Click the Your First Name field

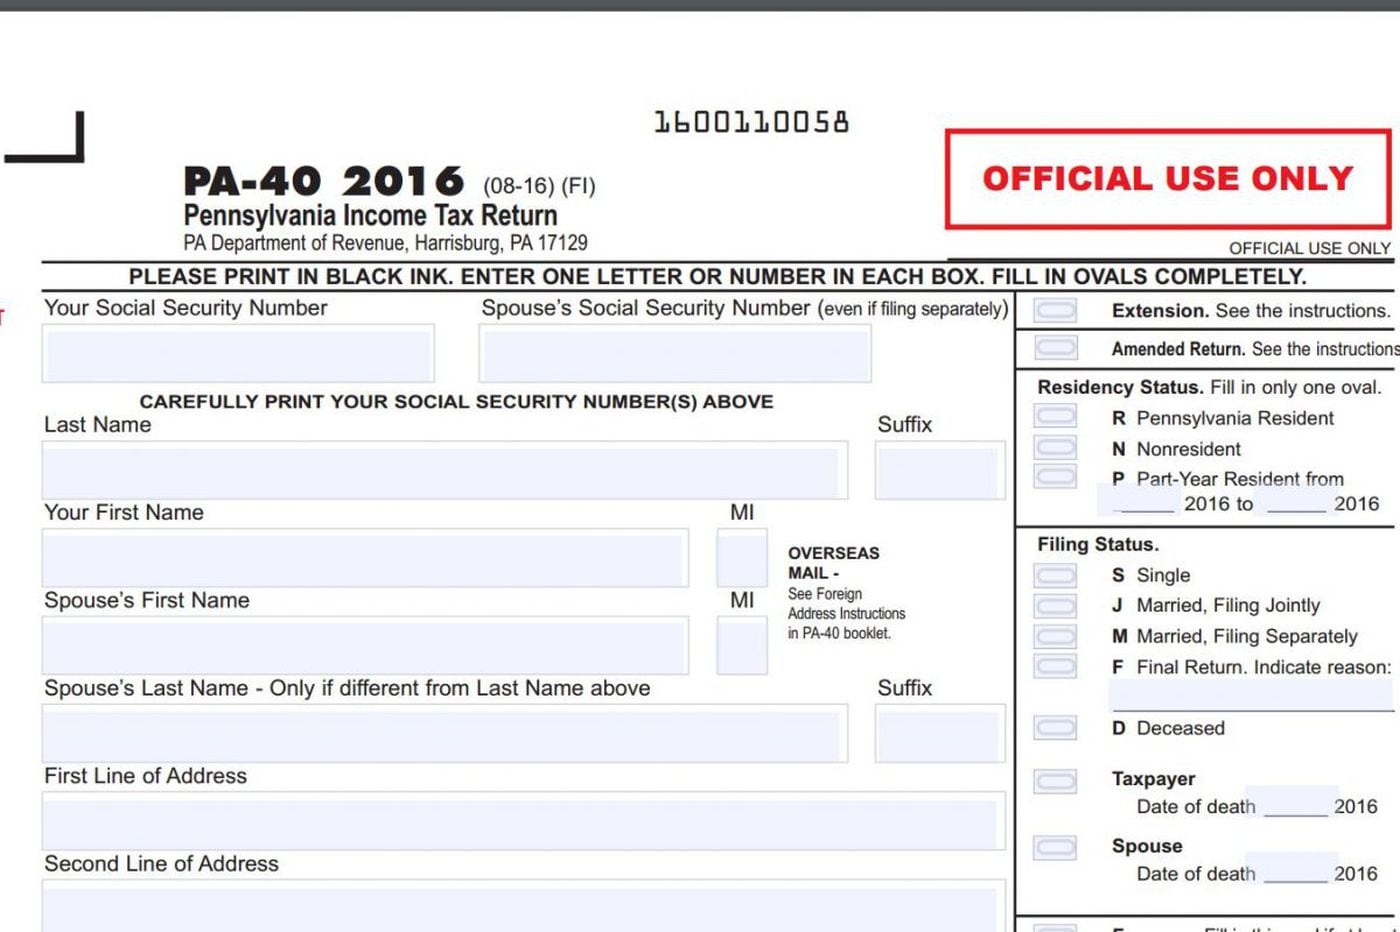[365, 559]
